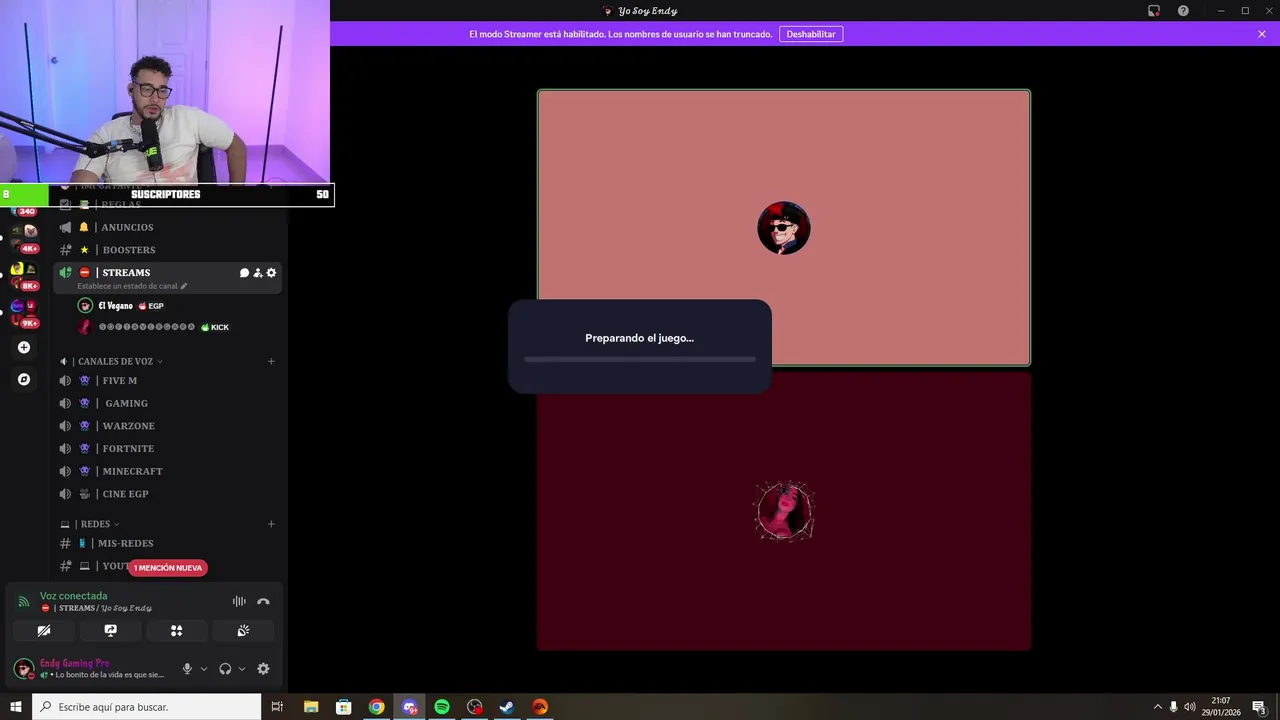Open Discord inbox icon in title bar
Image resolution: width=1280 pixels, height=720 pixels.
tap(1154, 11)
